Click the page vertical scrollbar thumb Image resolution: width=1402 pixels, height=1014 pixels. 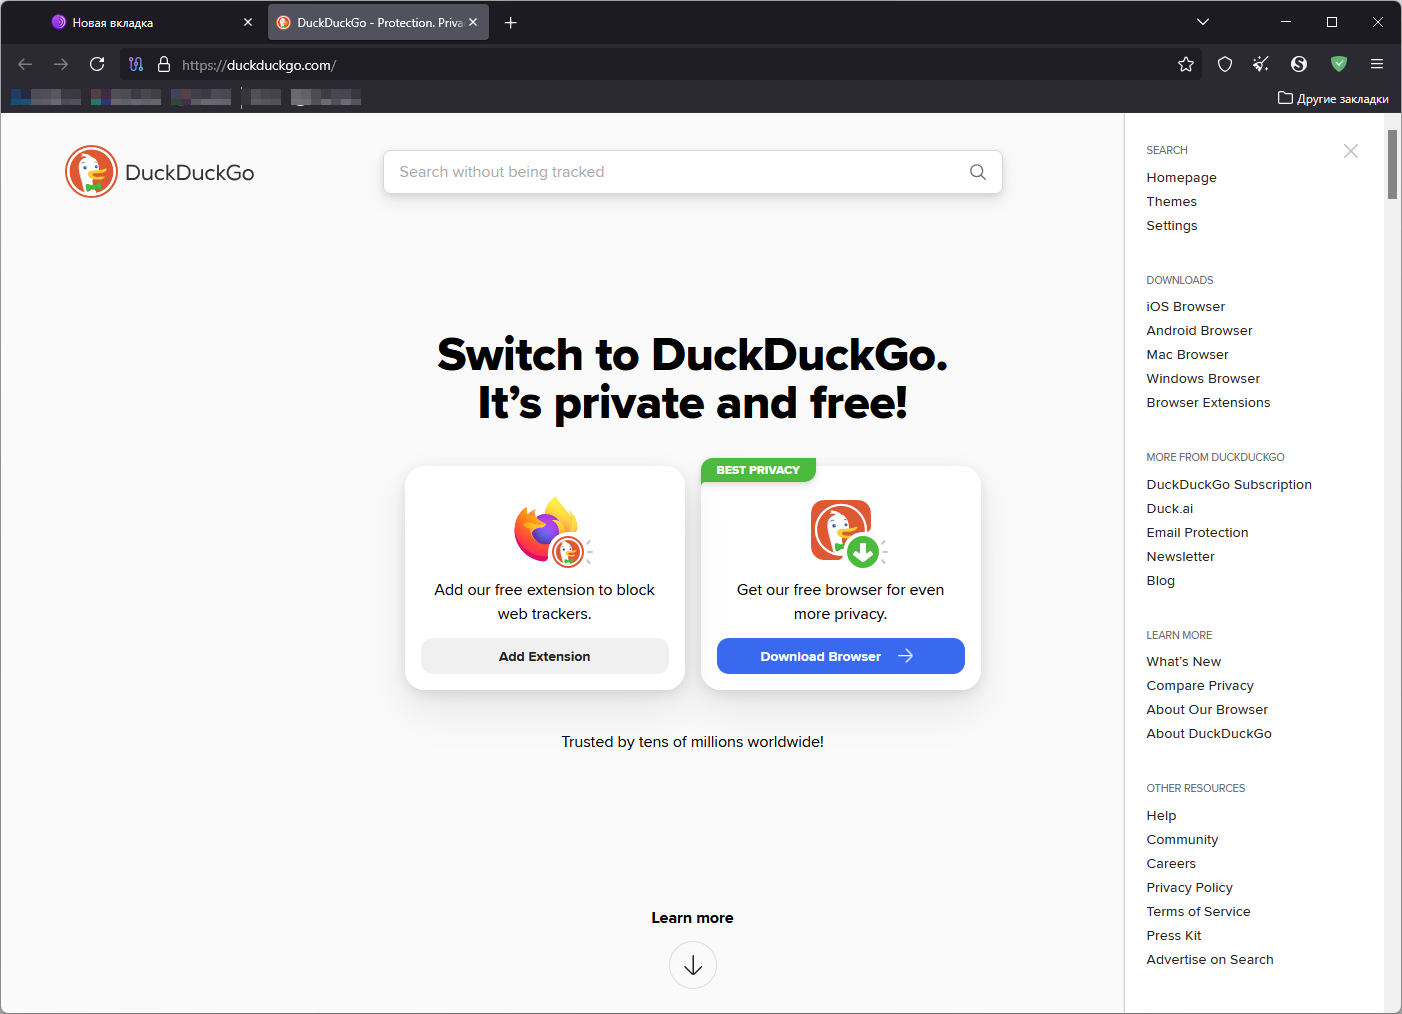pyautogui.click(x=1392, y=164)
